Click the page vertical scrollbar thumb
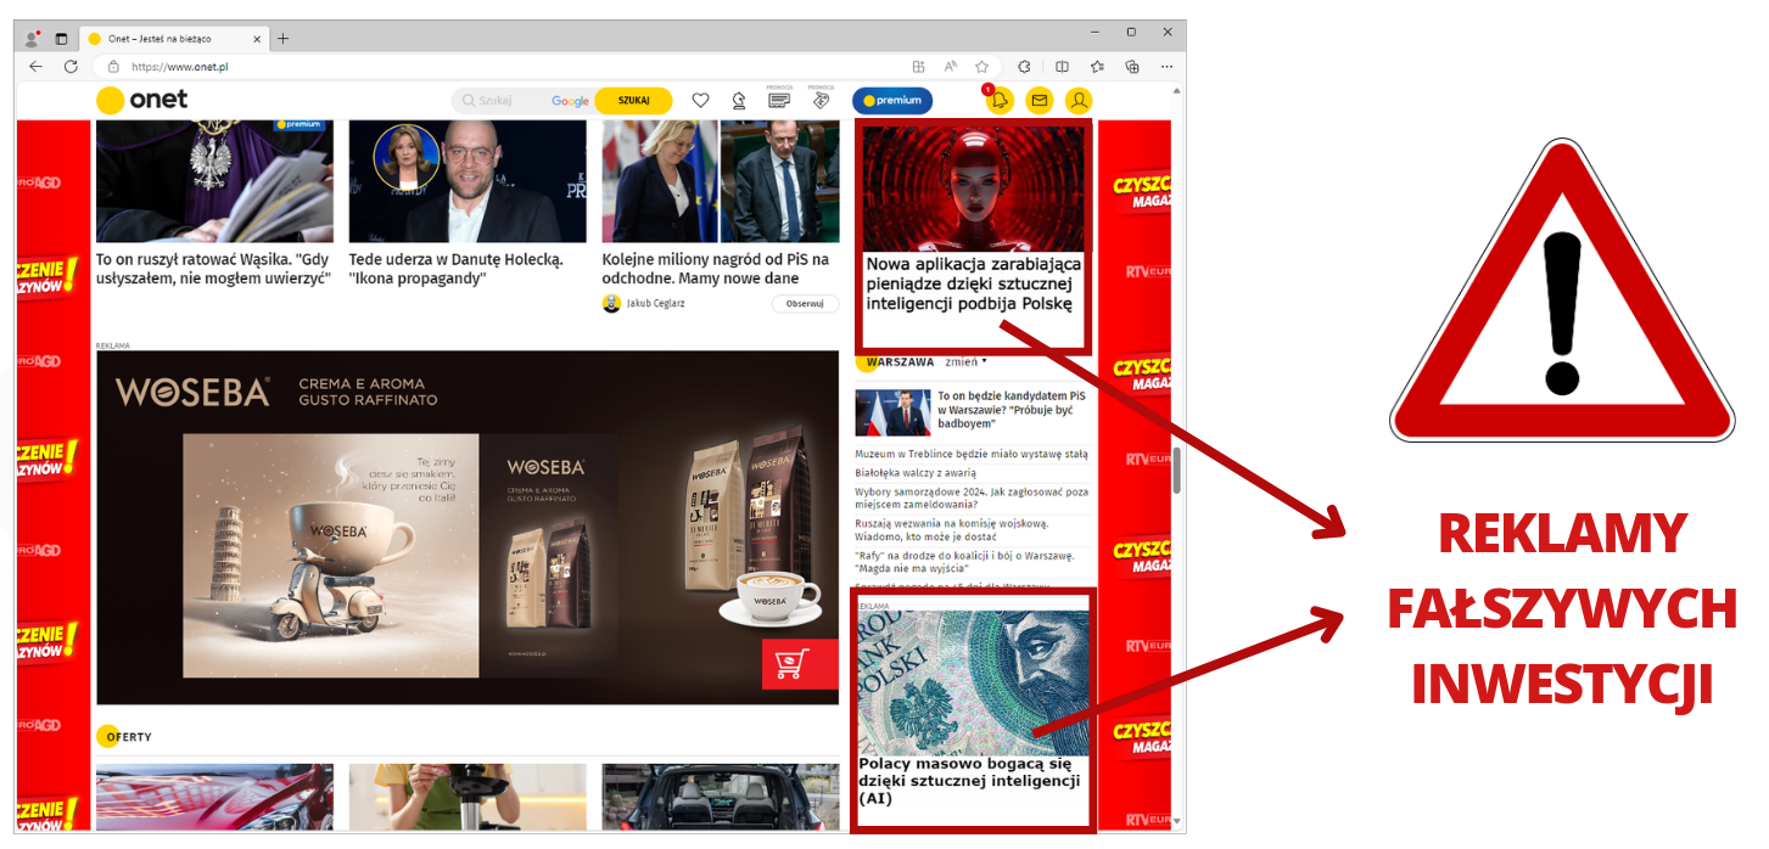This screenshot has width=1769, height=849. point(1176,470)
